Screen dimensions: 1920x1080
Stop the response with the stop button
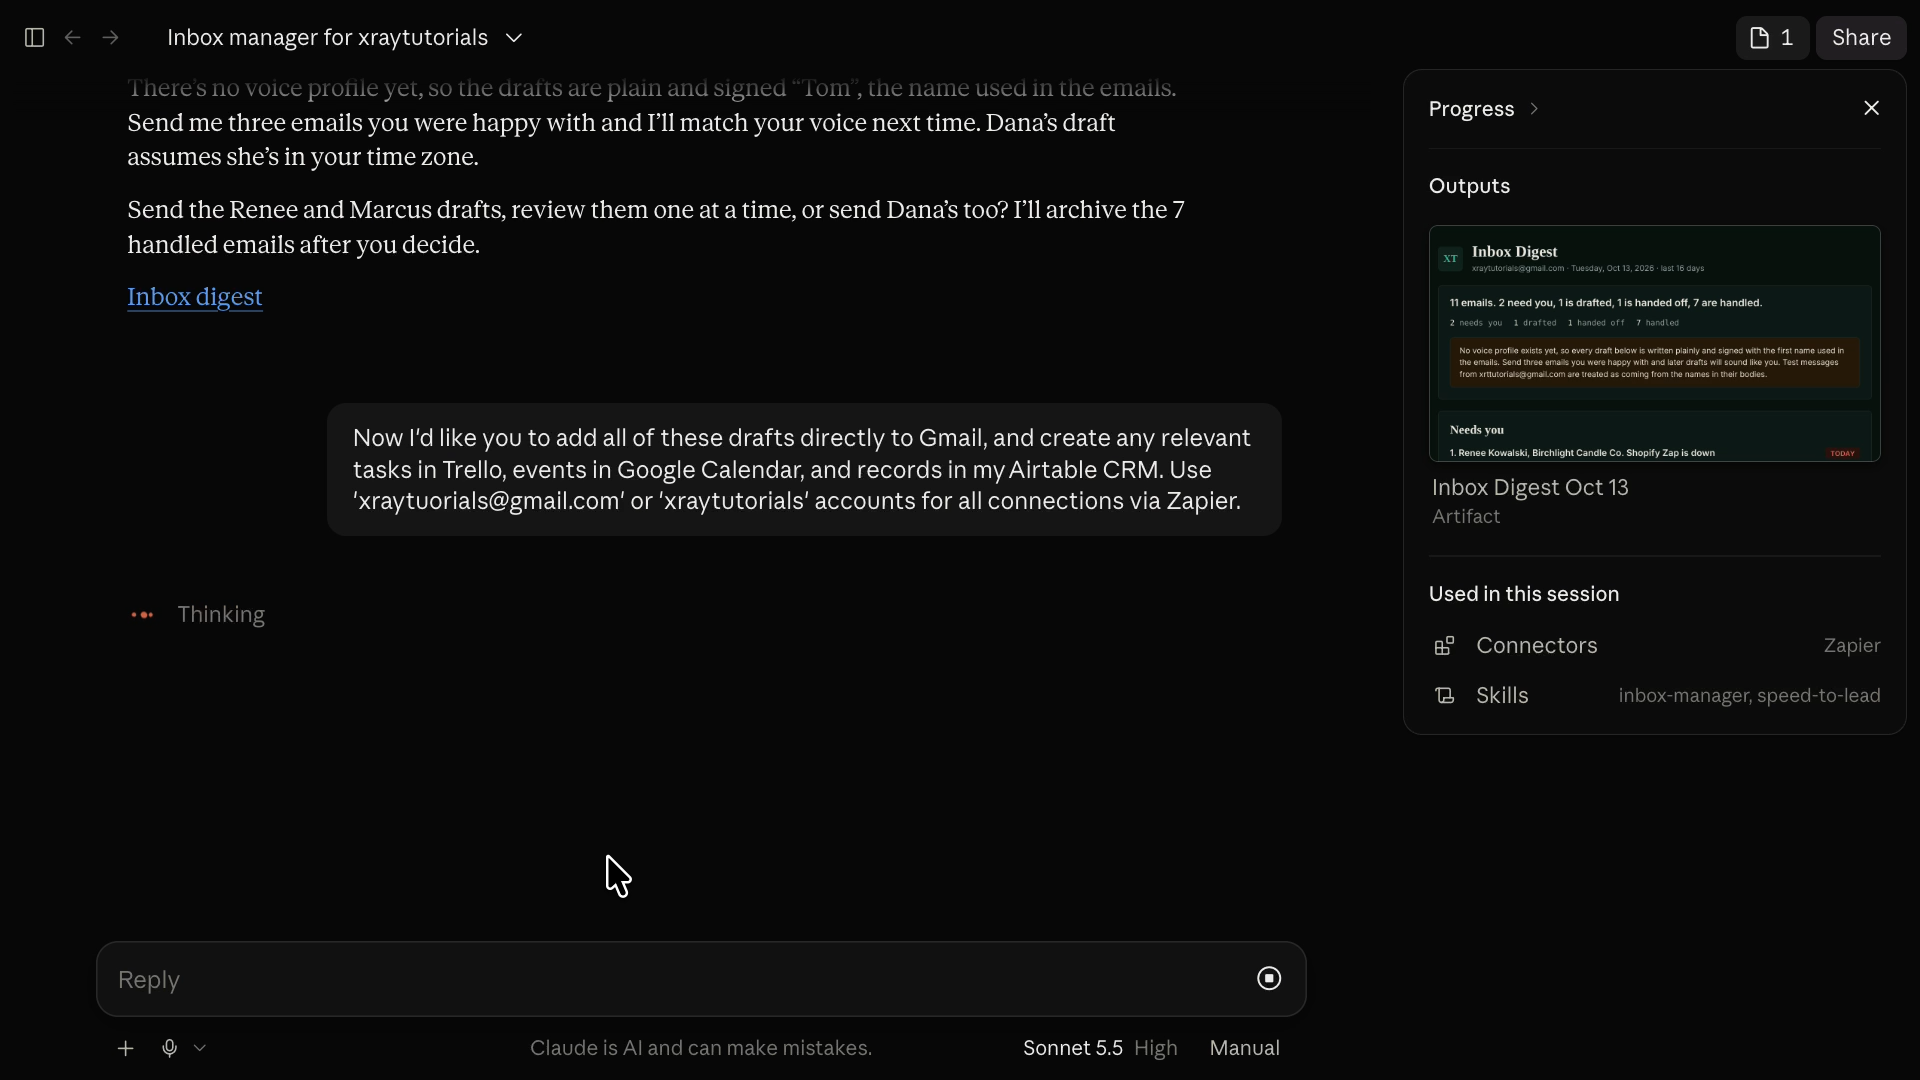coord(1269,979)
